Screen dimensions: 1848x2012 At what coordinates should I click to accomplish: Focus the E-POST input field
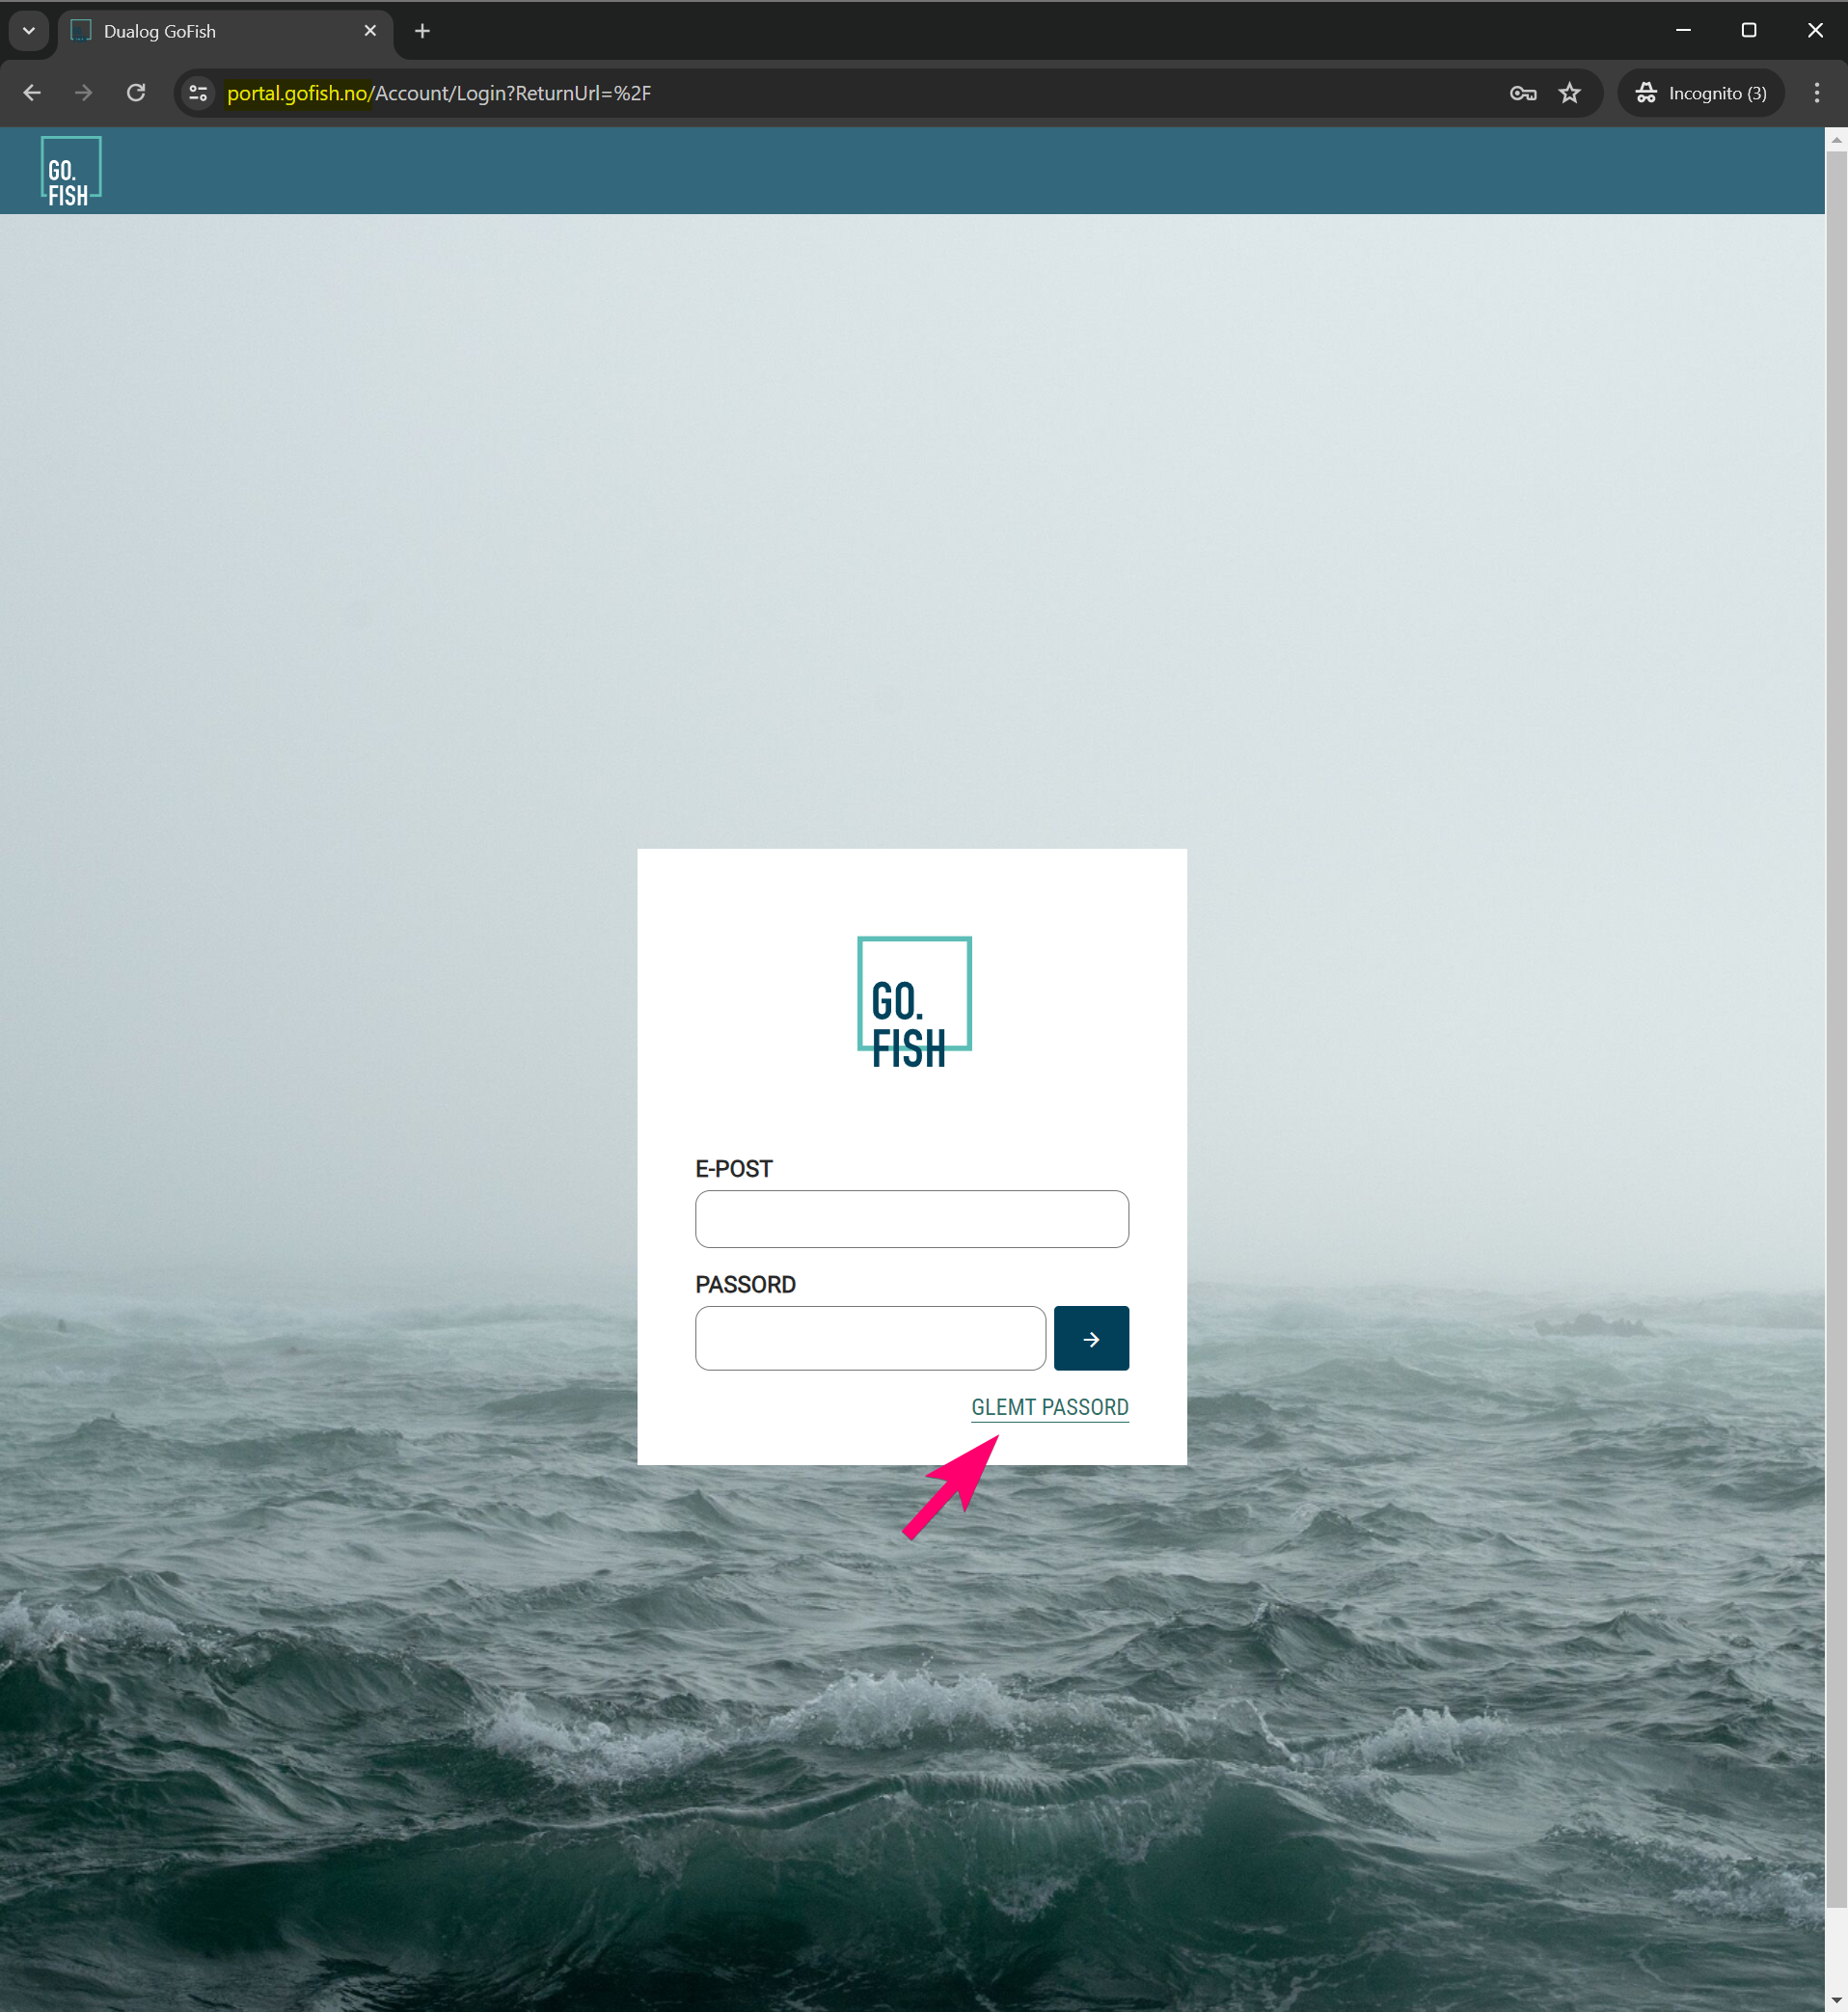click(x=912, y=1219)
